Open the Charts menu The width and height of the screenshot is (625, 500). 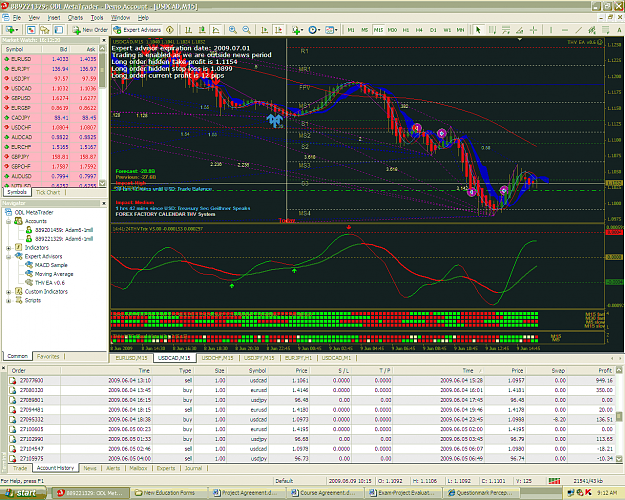(x=75, y=18)
